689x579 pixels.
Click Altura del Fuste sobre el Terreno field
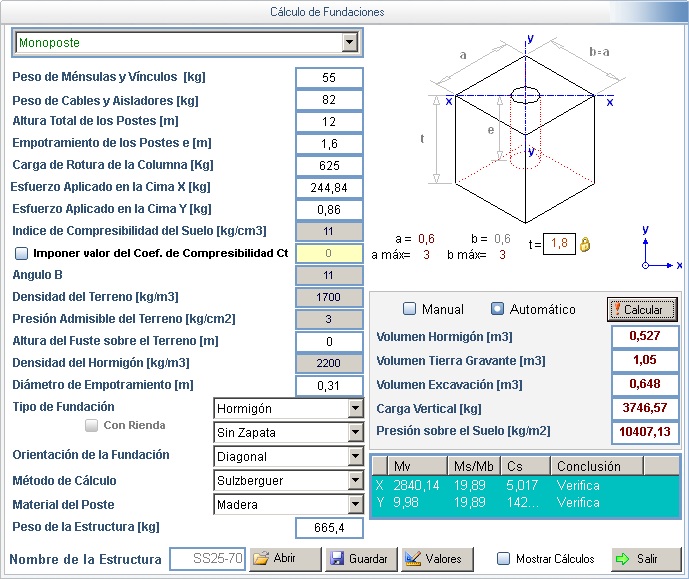point(329,341)
